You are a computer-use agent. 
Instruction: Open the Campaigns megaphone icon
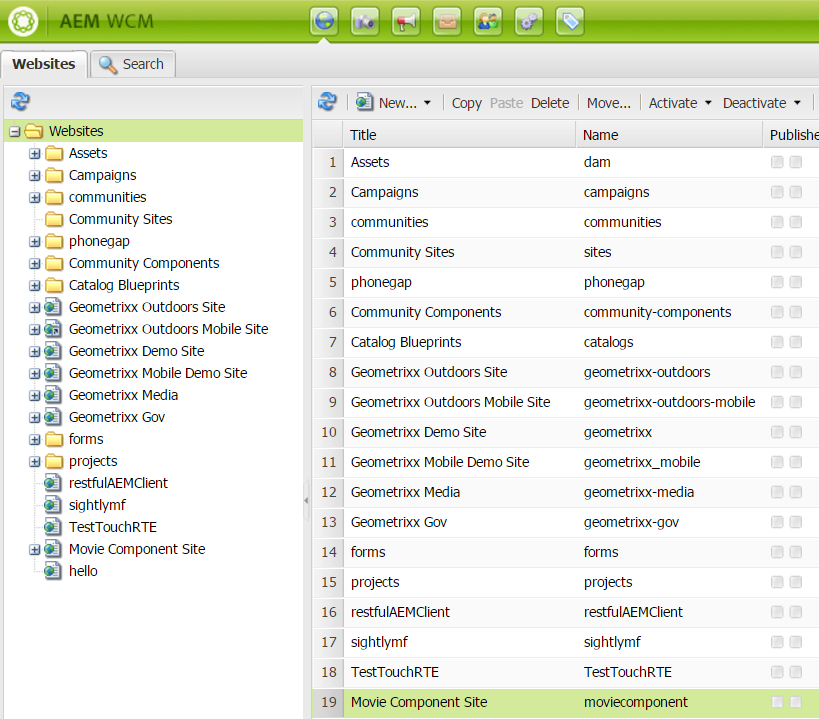[x=406, y=21]
